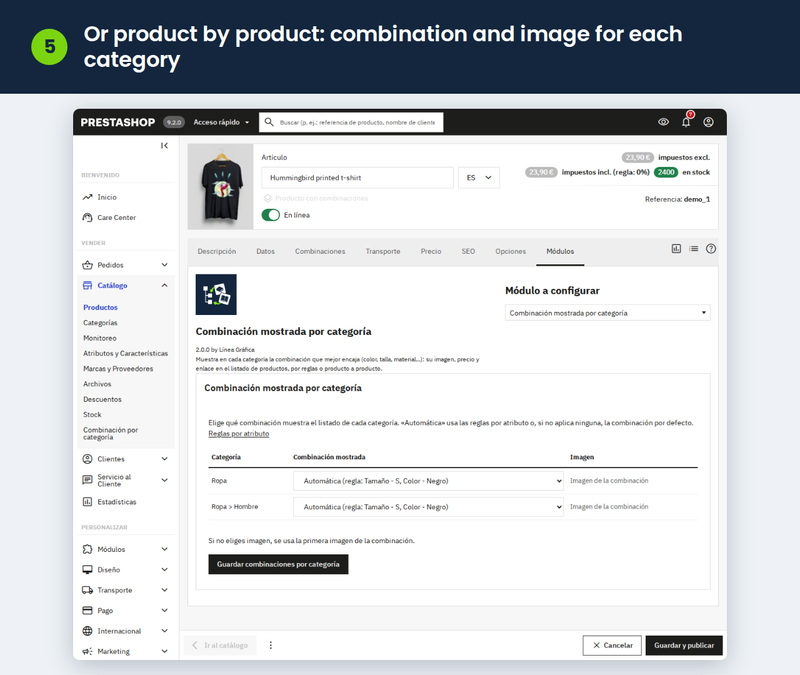Open three-dot more actions menu
The width and height of the screenshot is (800, 675).
[270, 645]
